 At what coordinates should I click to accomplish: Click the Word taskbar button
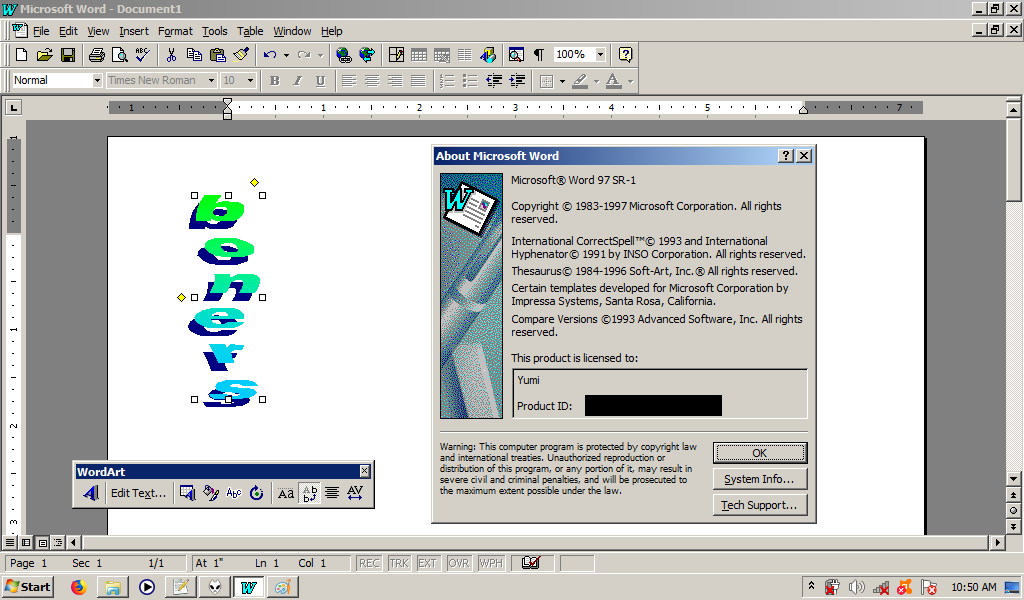[x=248, y=587]
